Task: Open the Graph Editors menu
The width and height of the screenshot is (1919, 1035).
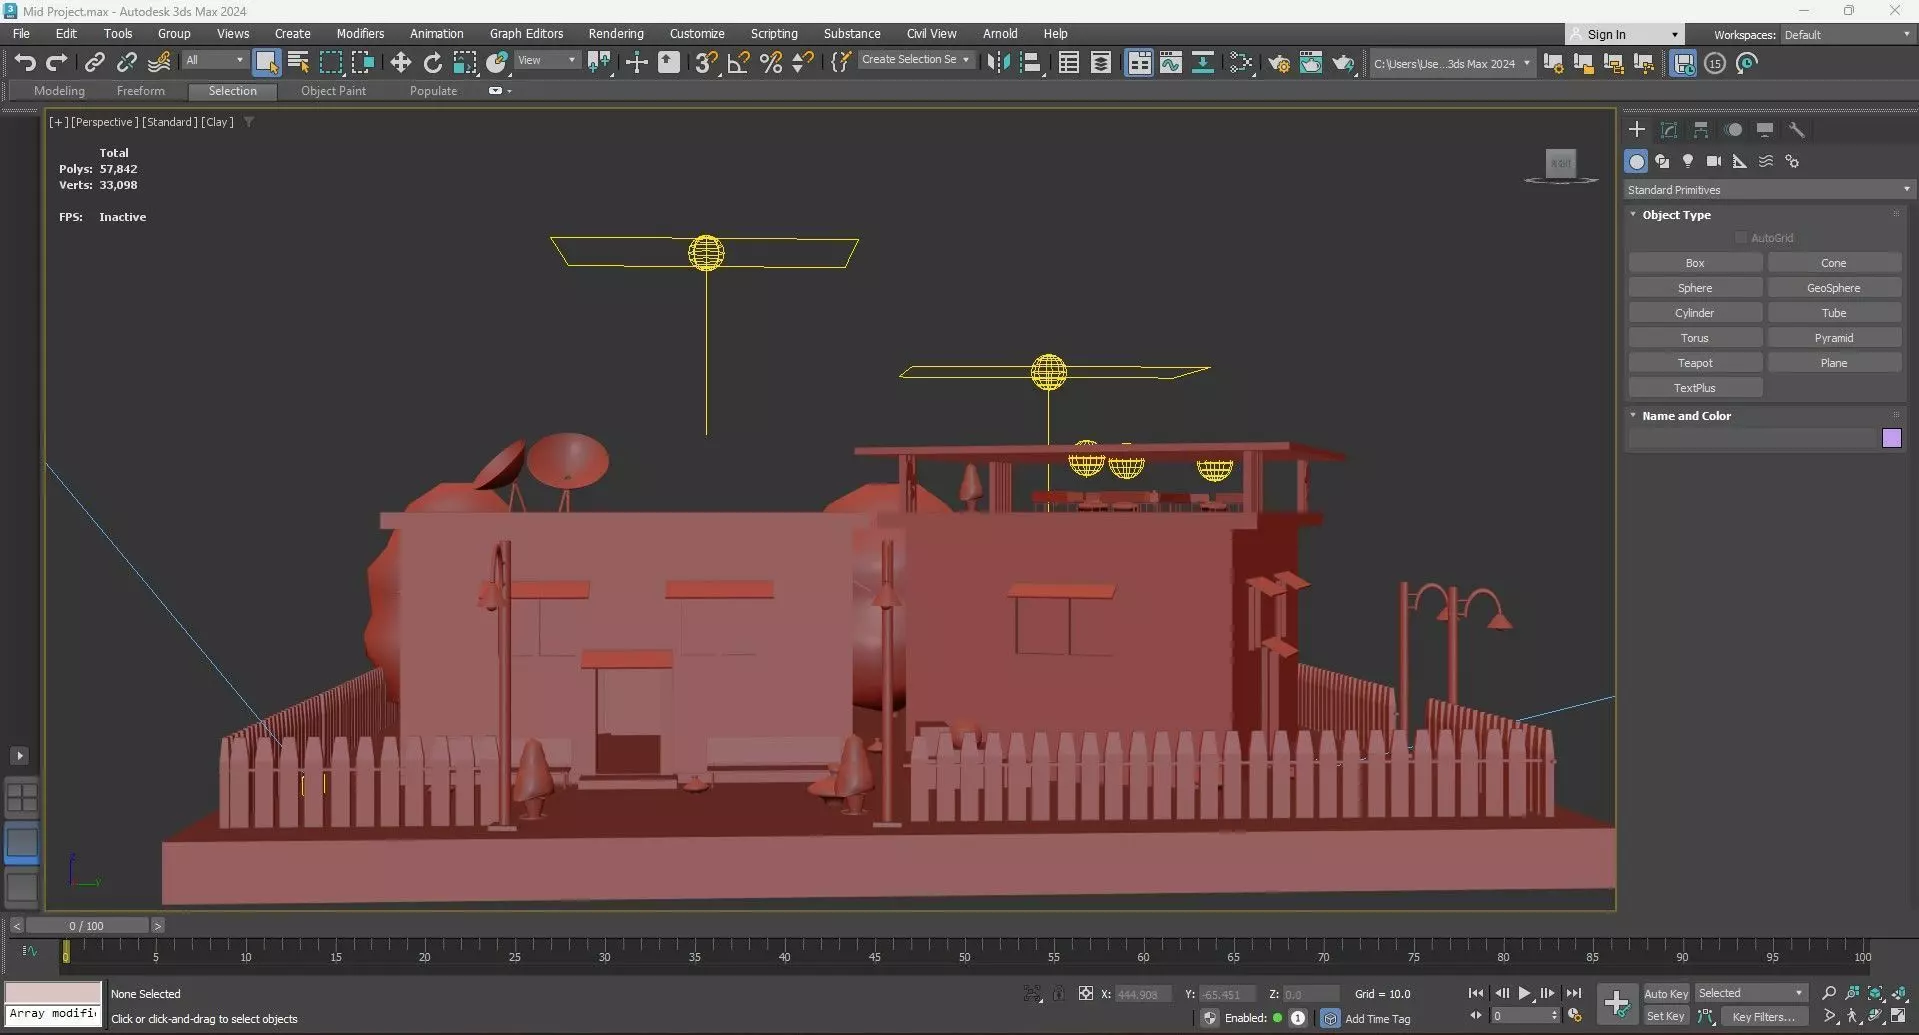Action: [x=526, y=33]
